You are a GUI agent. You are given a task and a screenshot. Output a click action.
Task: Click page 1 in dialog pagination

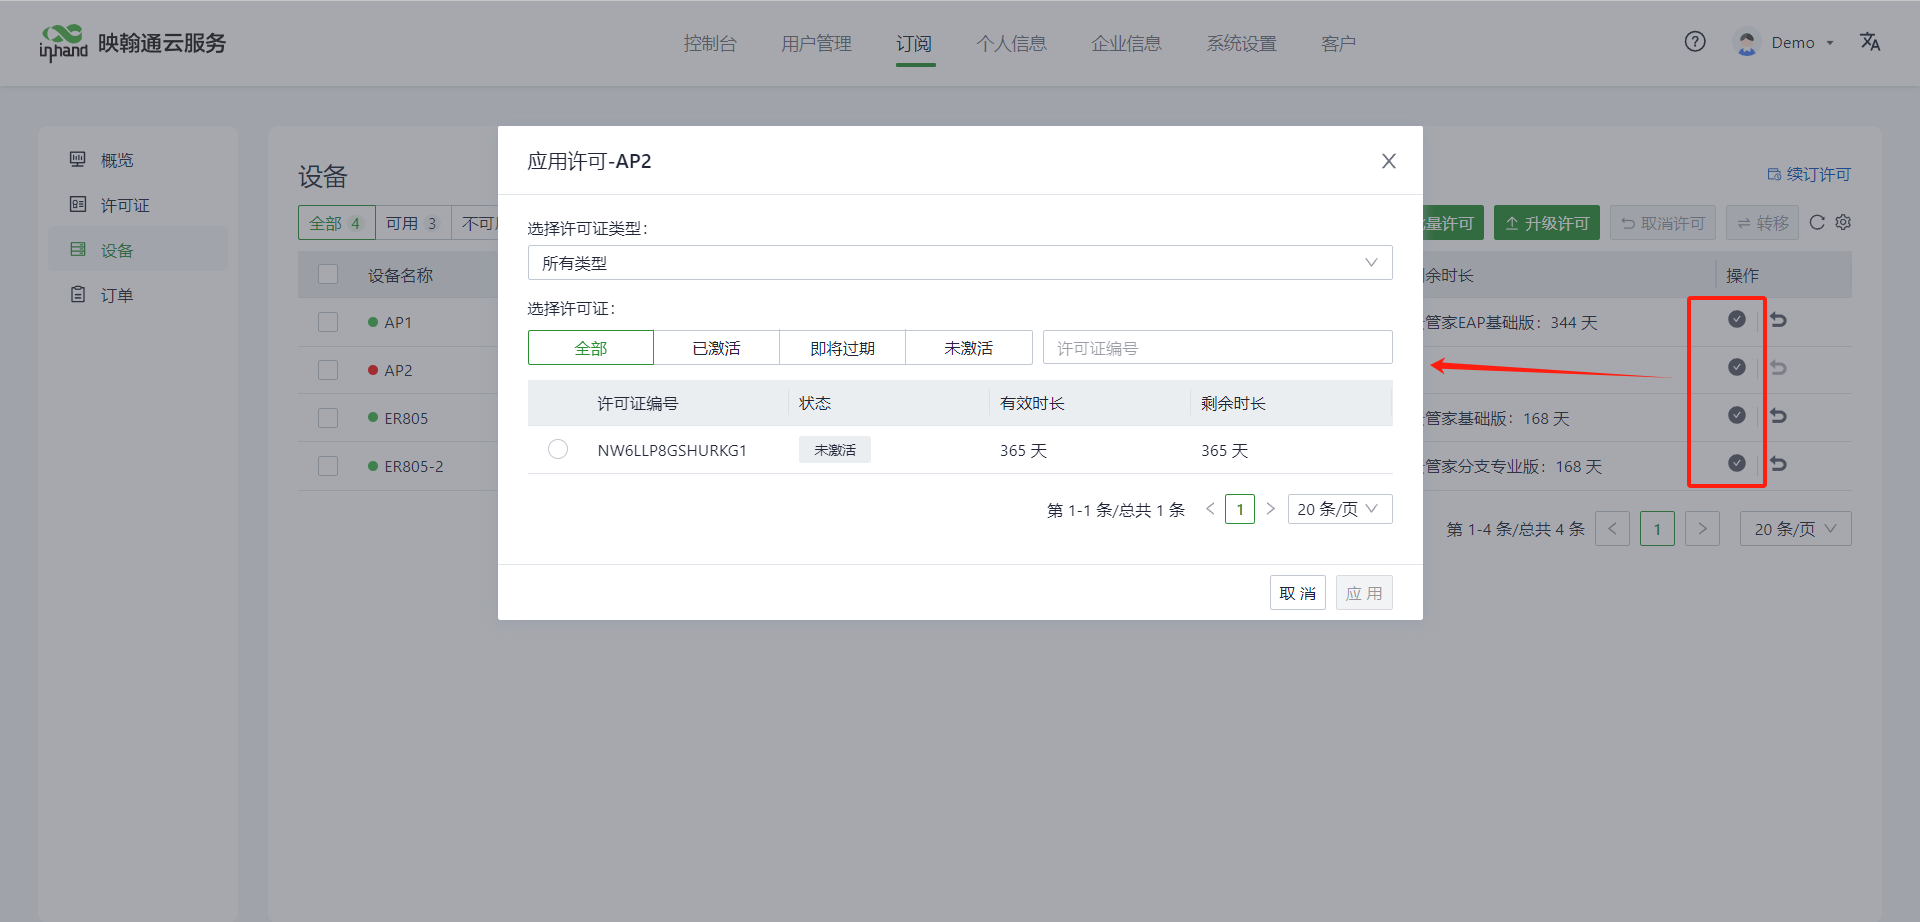[x=1240, y=509]
